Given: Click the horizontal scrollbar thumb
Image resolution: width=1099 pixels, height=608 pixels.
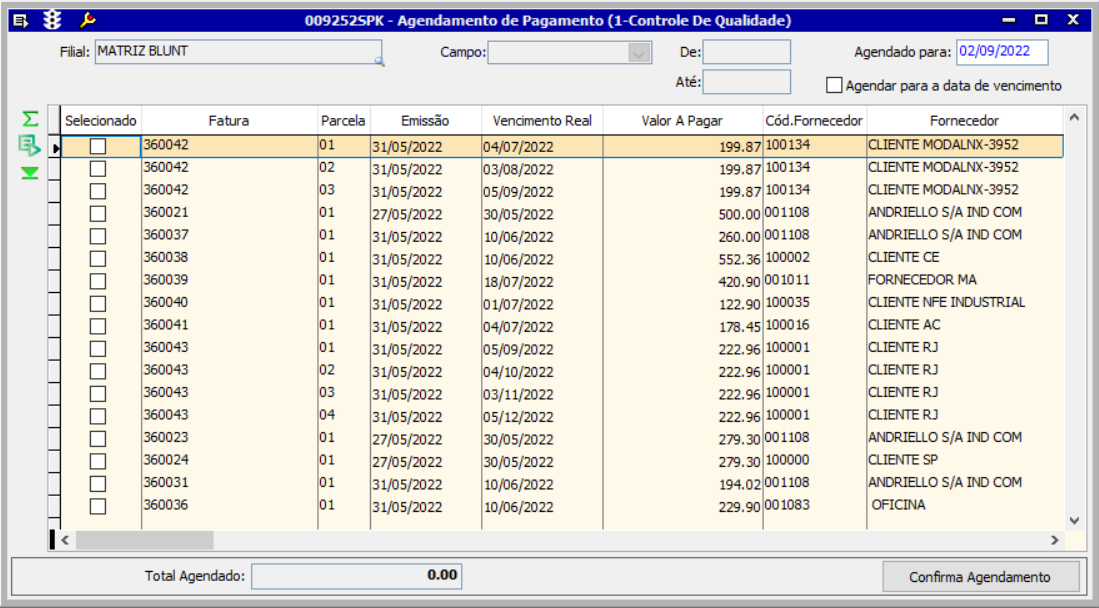Looking at the screenshot, I should pos(144,540).
